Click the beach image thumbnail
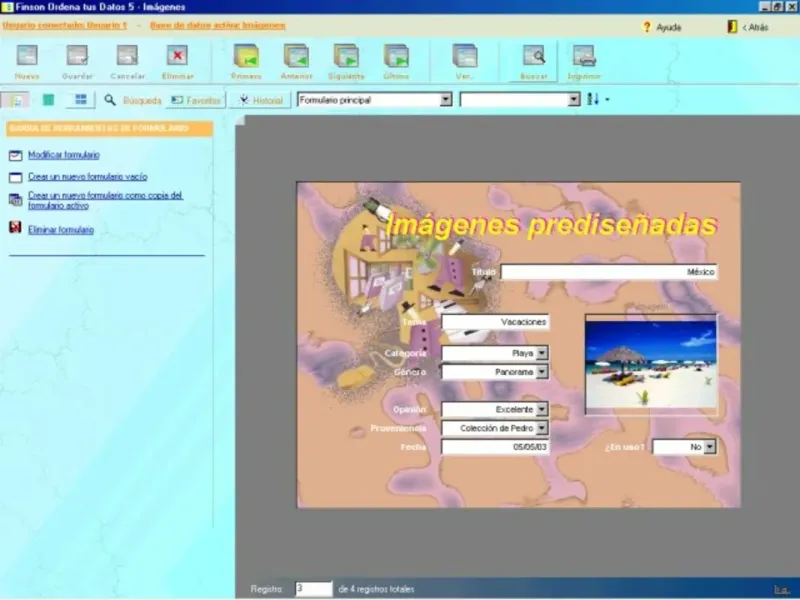This screenshot has height=600, width=800. (x=651, y=364)
